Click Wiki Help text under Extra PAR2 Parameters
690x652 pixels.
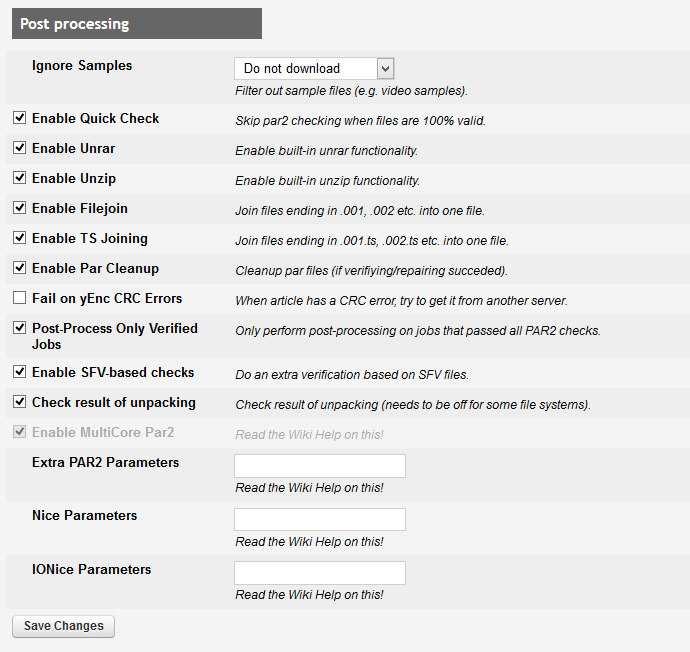tap(309, 488)
